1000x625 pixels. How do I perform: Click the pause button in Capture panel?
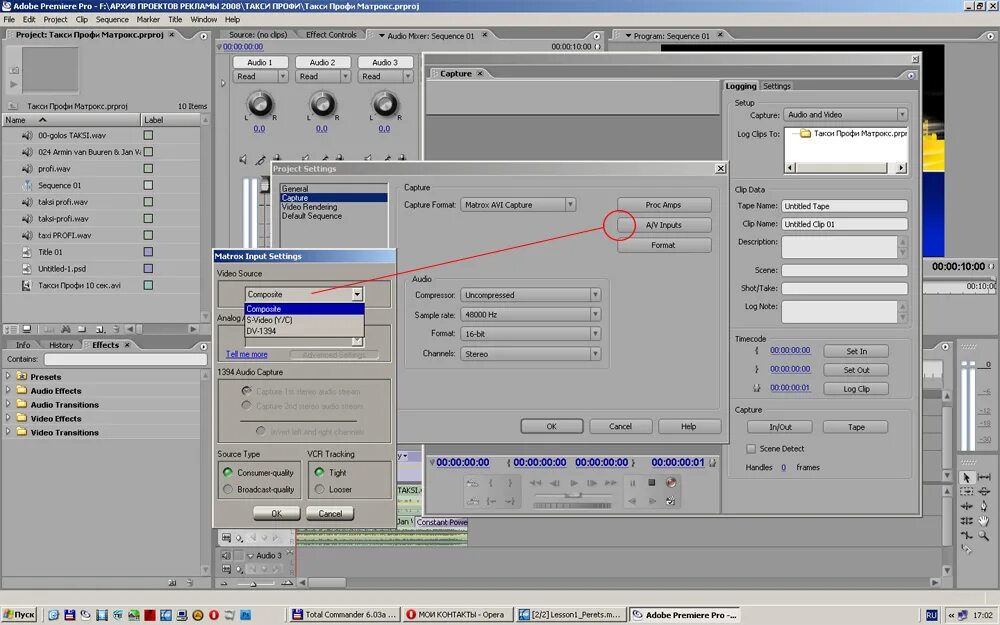coord(633,483)
